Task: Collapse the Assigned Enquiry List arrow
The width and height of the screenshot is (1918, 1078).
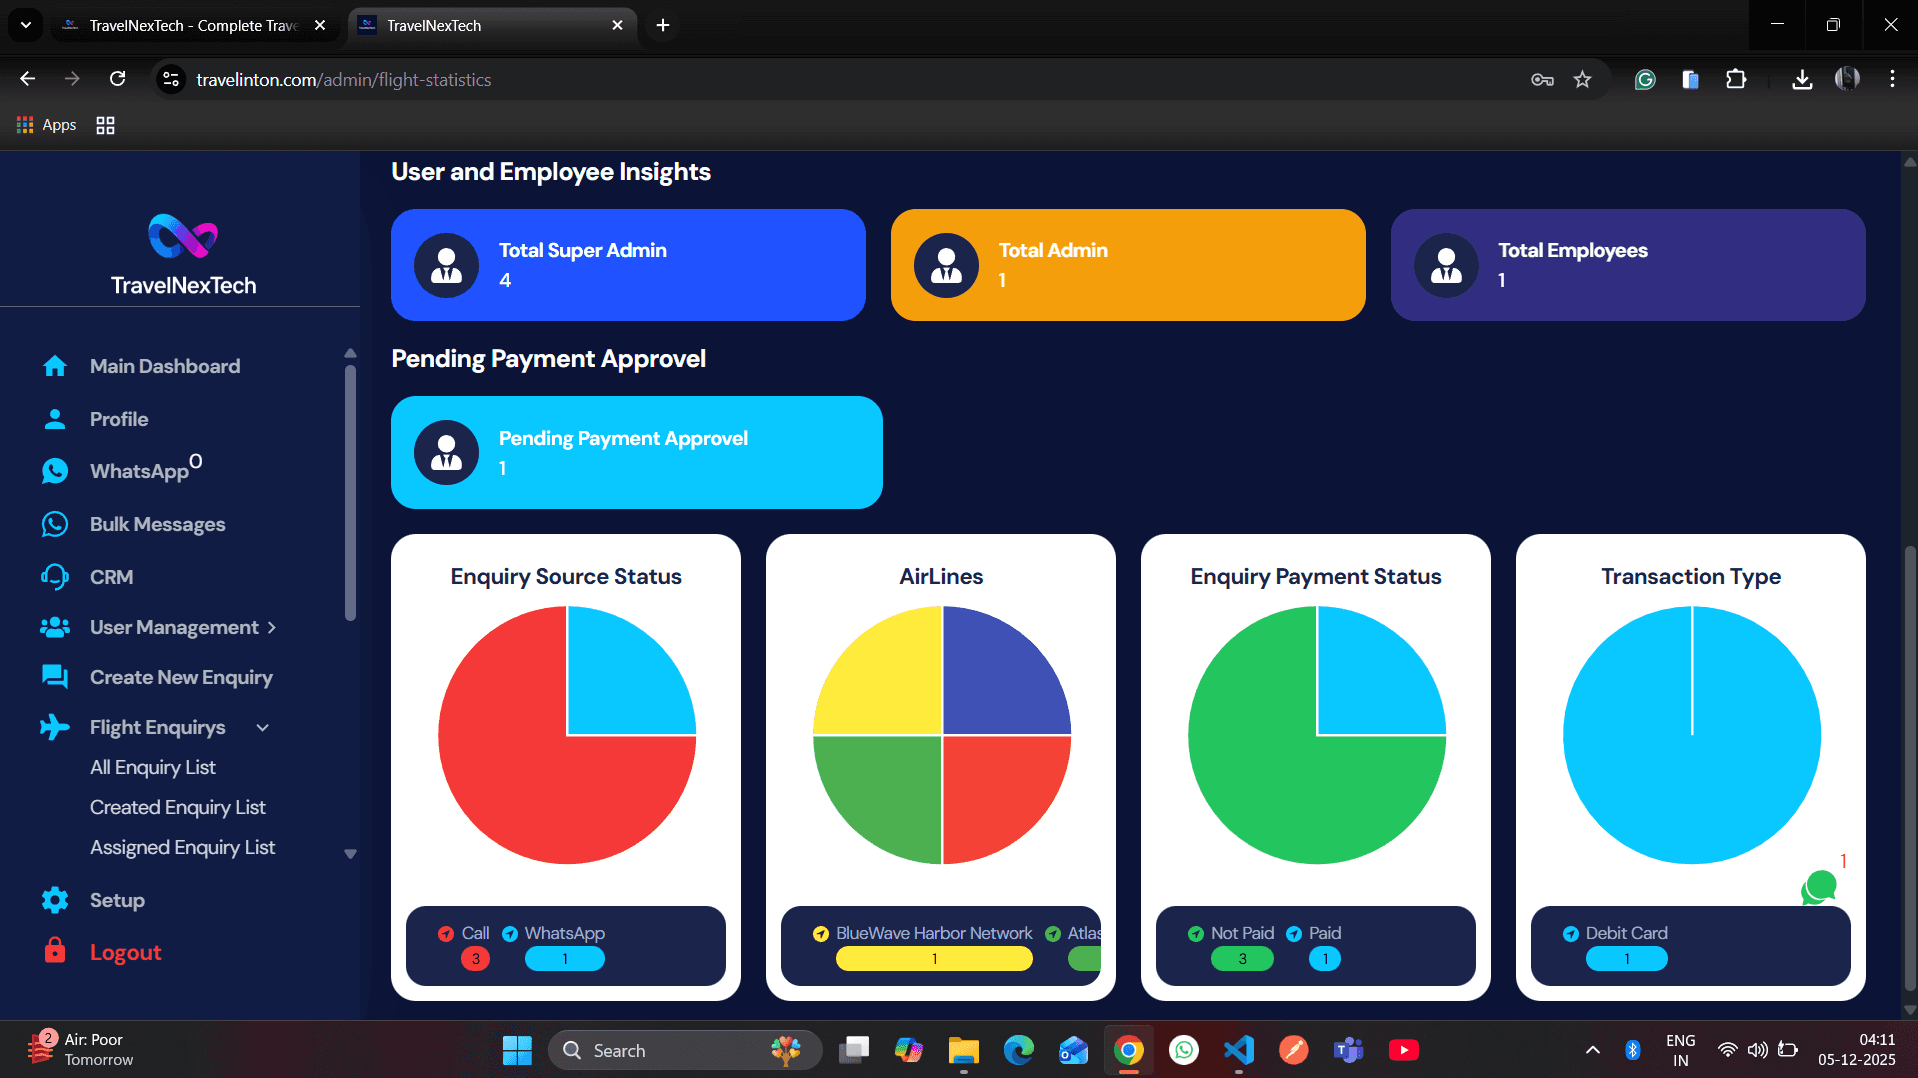Action: (x=351, y=854)
